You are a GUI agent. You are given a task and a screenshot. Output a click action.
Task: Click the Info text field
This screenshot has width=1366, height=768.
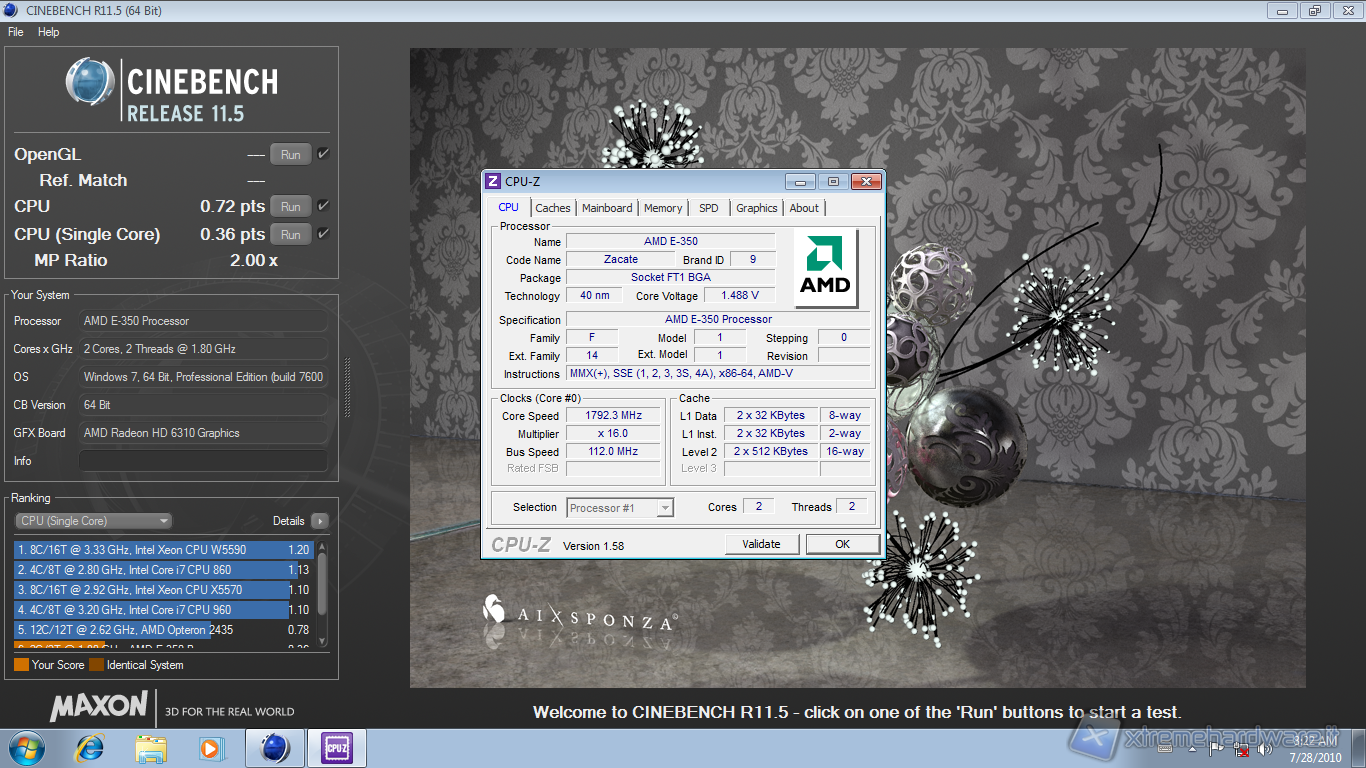click(203, 461)
